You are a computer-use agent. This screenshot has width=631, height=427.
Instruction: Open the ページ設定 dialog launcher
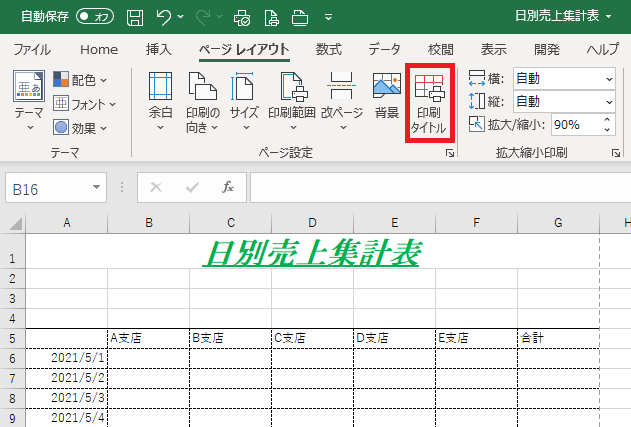pos(450,153)
